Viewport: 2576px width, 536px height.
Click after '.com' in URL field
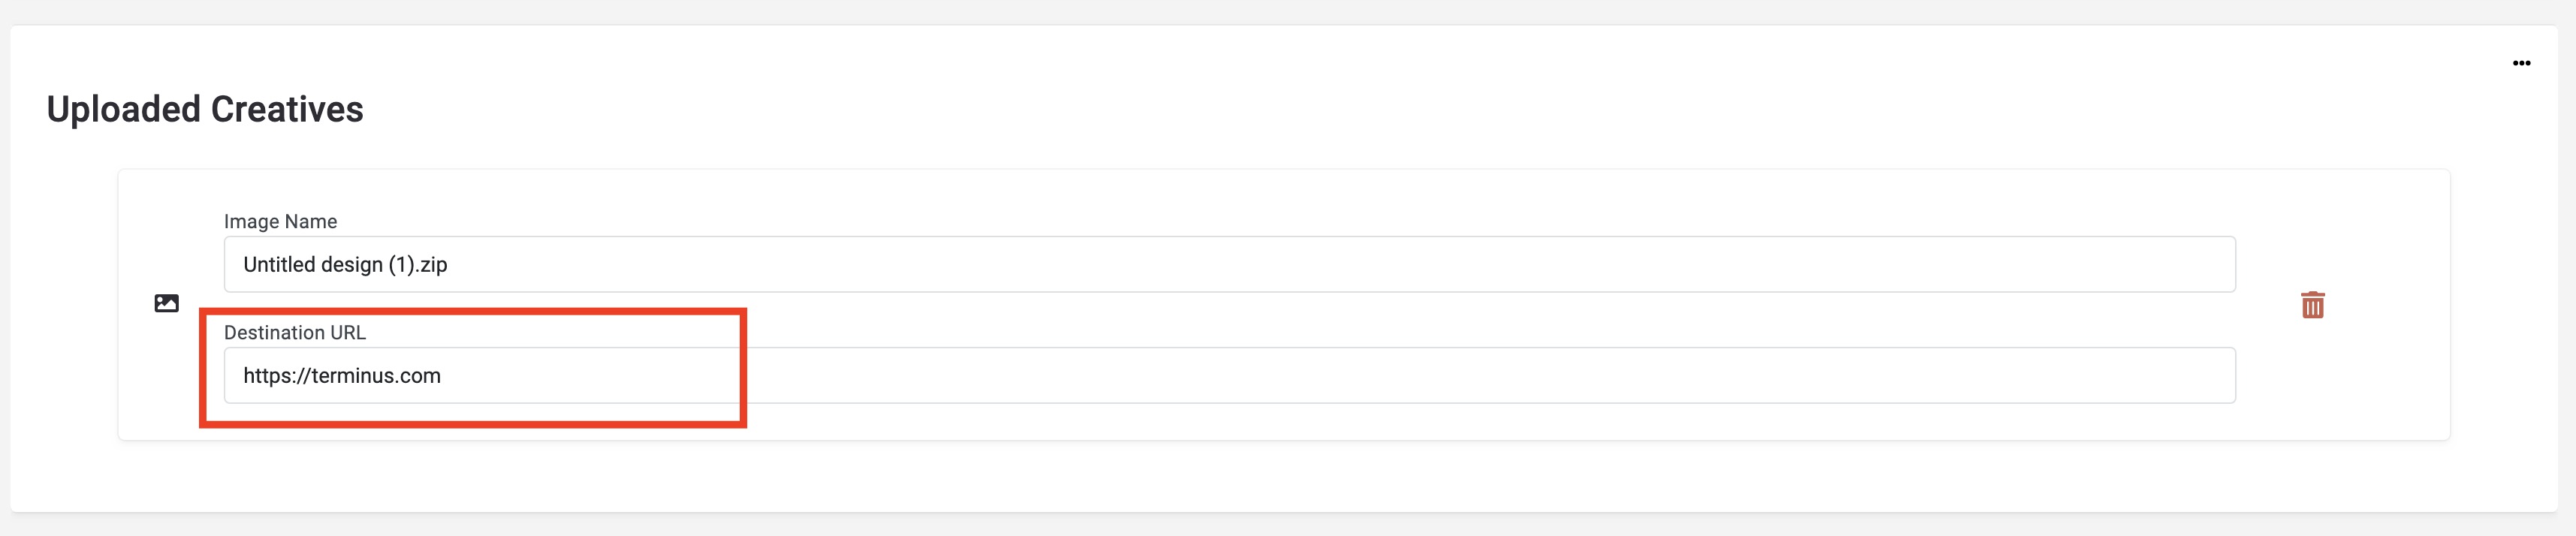click(x=442, y=375)
